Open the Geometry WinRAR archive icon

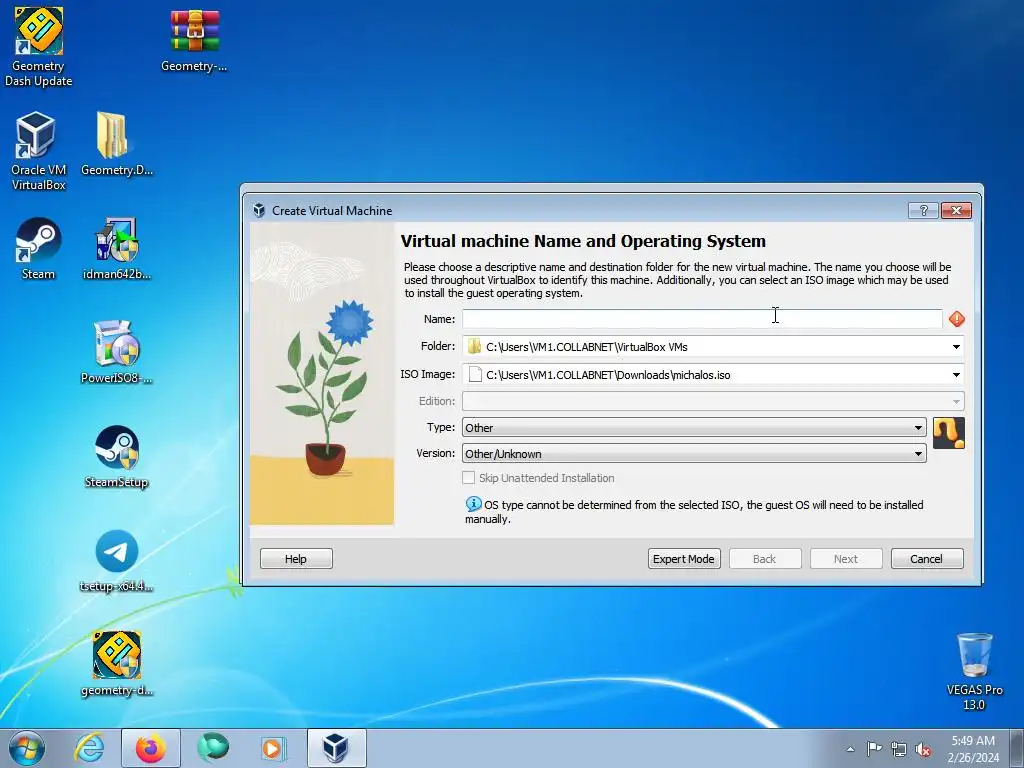point(194,39)
